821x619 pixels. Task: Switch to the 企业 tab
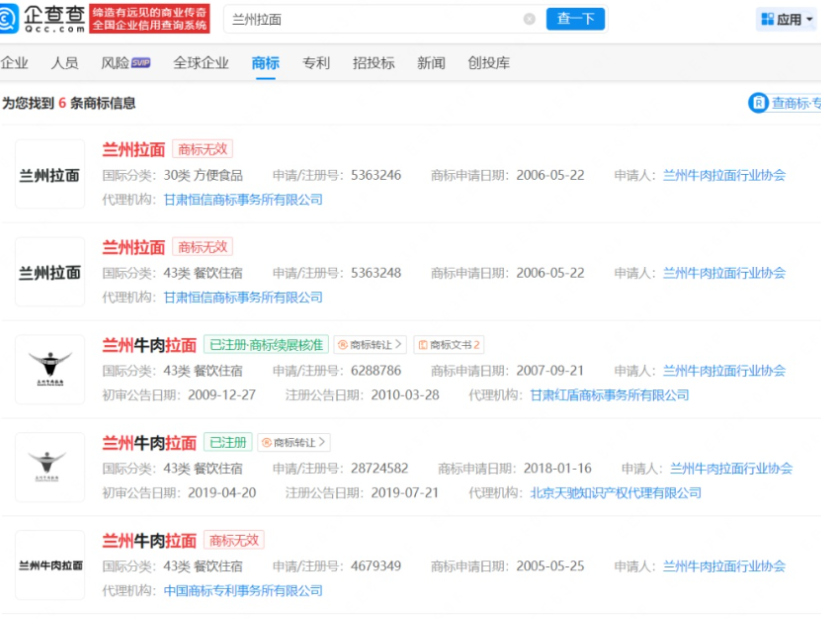pos(14,63)
